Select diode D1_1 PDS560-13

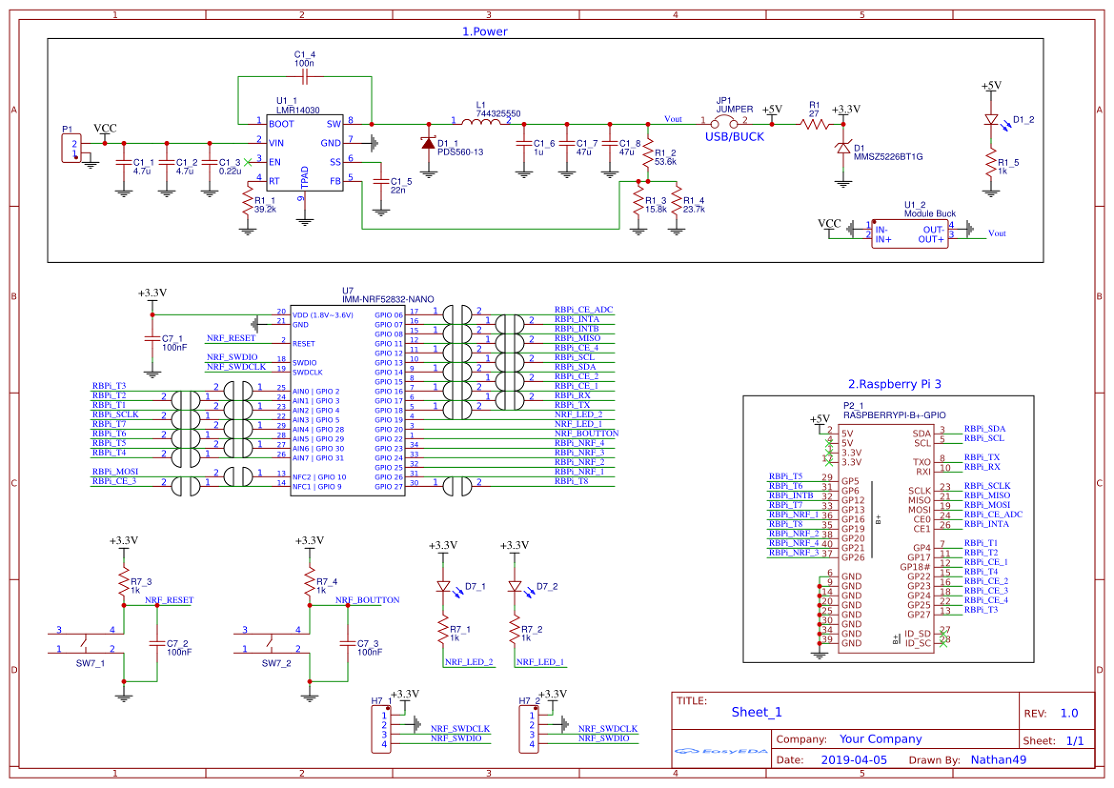[x=430, y=142]
